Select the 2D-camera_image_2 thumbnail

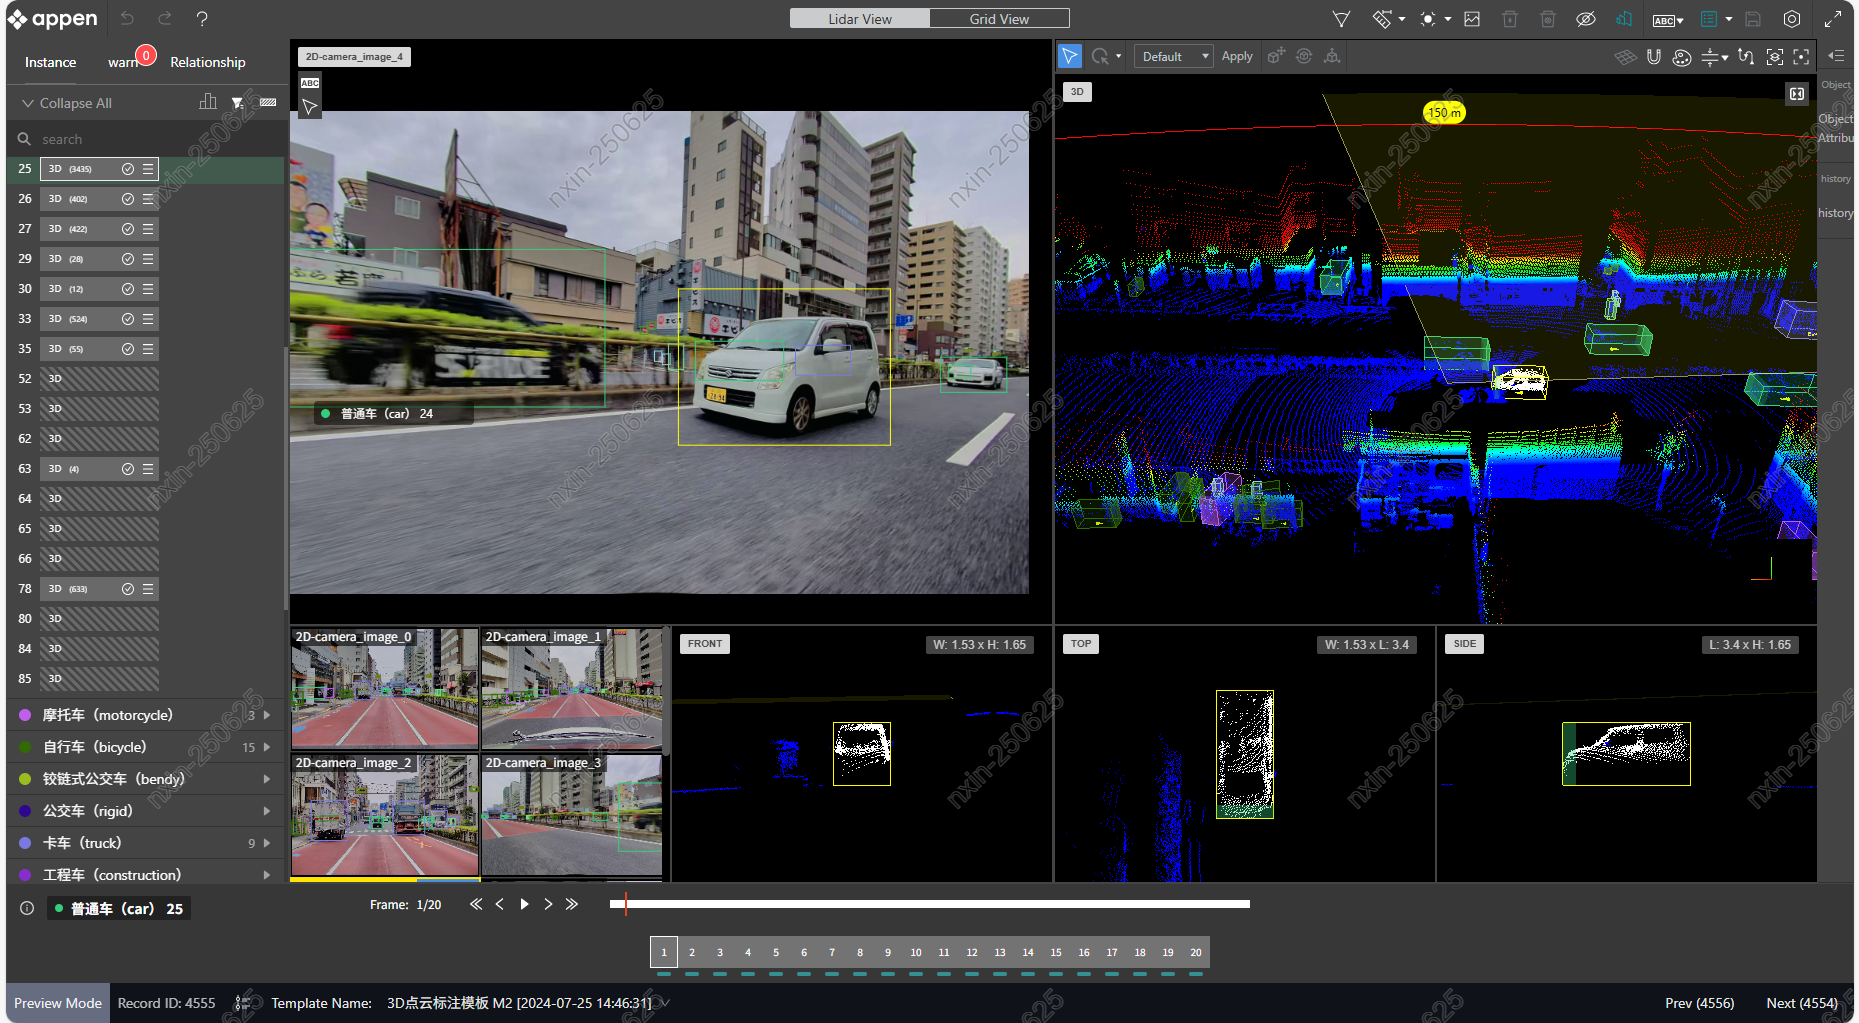pos(384,815)
